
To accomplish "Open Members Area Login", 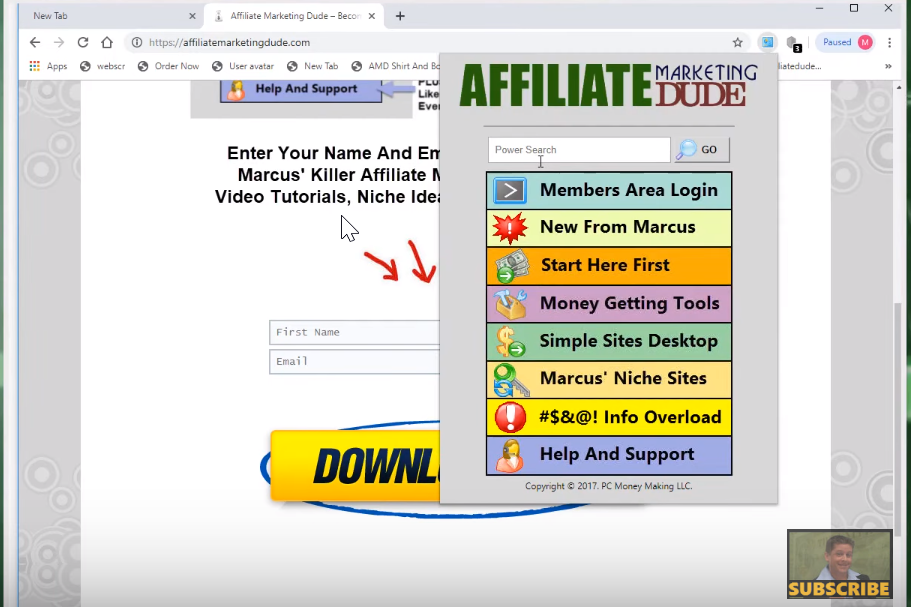I will coord(609,191).
